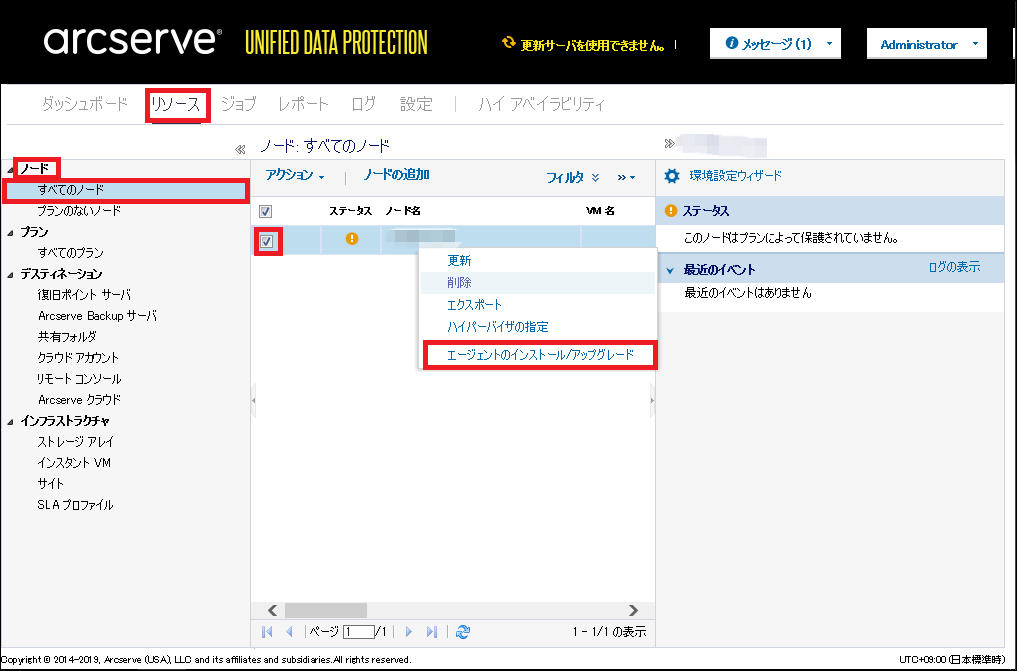Click the update server unavailable message
The height and width of the screenshot is (671, 1017).
pyautogui.click(x=593, y=45)
